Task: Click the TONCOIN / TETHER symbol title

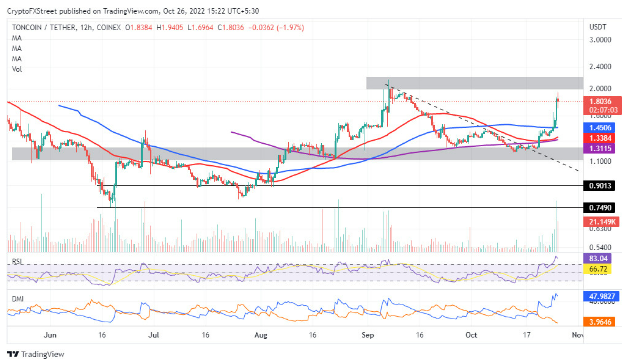Action: pos(43,28)
